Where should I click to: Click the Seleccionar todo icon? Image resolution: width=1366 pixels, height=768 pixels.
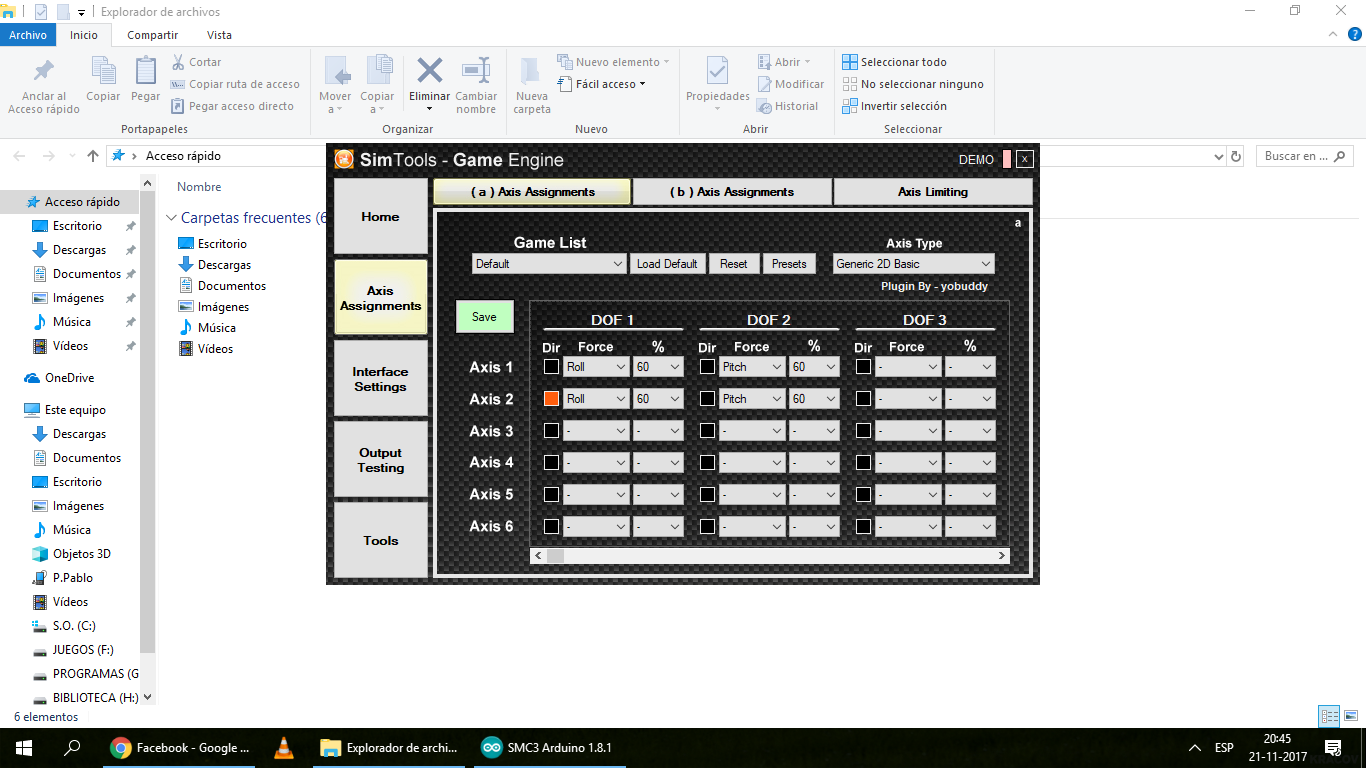pyautogui.click(x=850, y=62)
